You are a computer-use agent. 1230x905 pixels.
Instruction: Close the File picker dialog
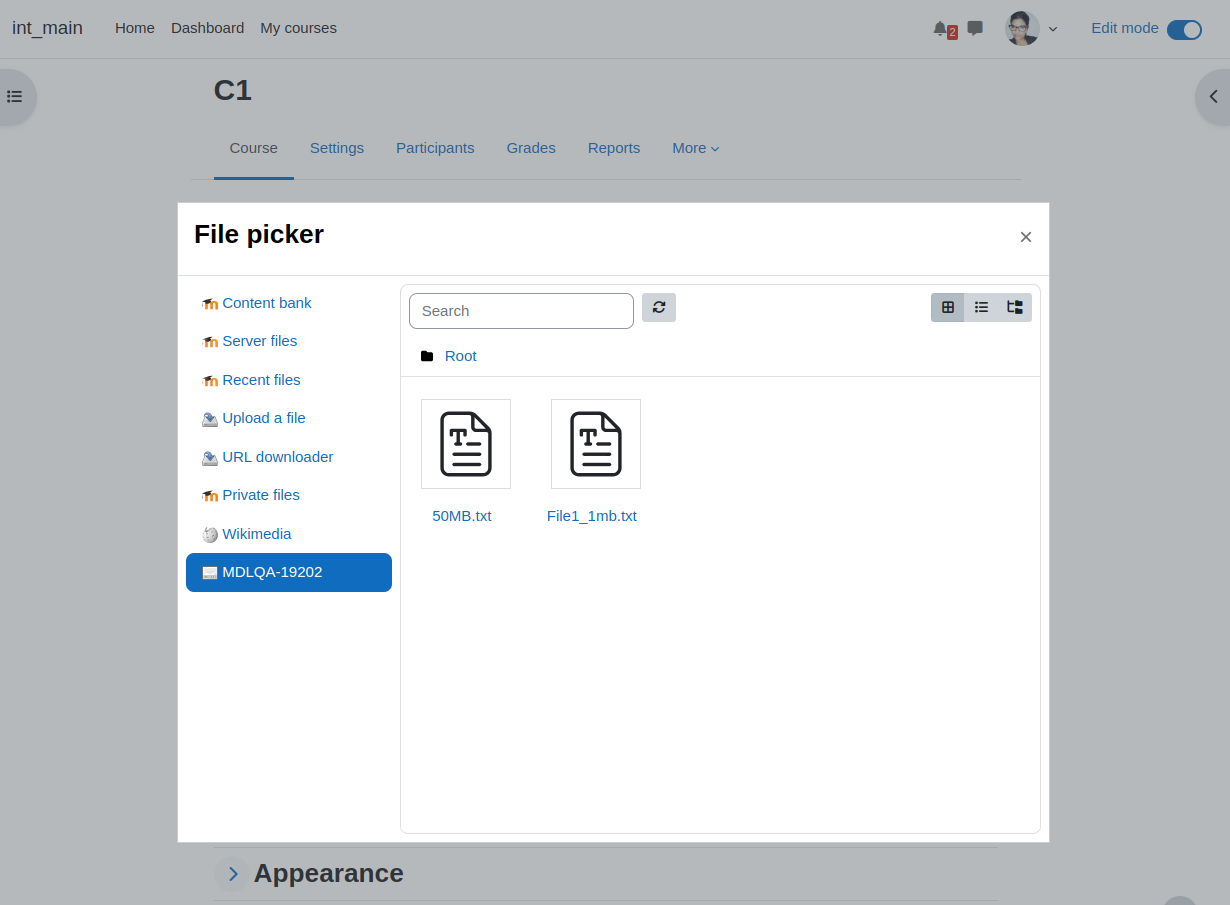point(1026,237)
